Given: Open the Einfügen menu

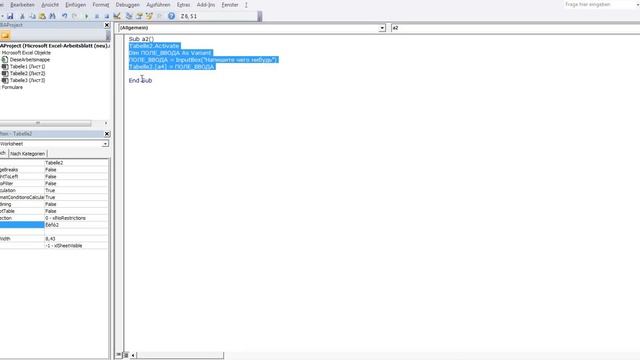Looking at the screenshot, I should [x=76, y=5].
